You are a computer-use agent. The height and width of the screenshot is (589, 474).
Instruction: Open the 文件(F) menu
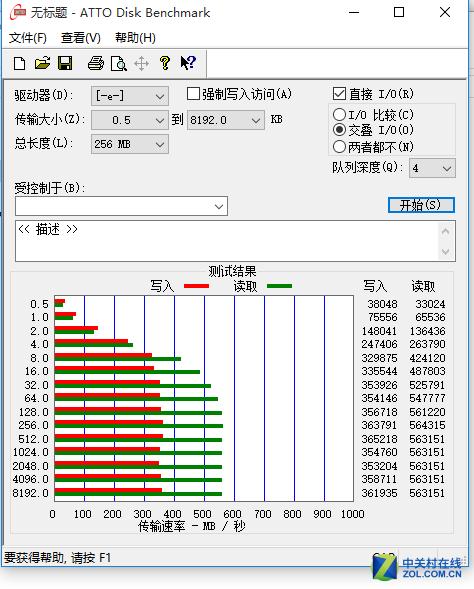(28, 38)
